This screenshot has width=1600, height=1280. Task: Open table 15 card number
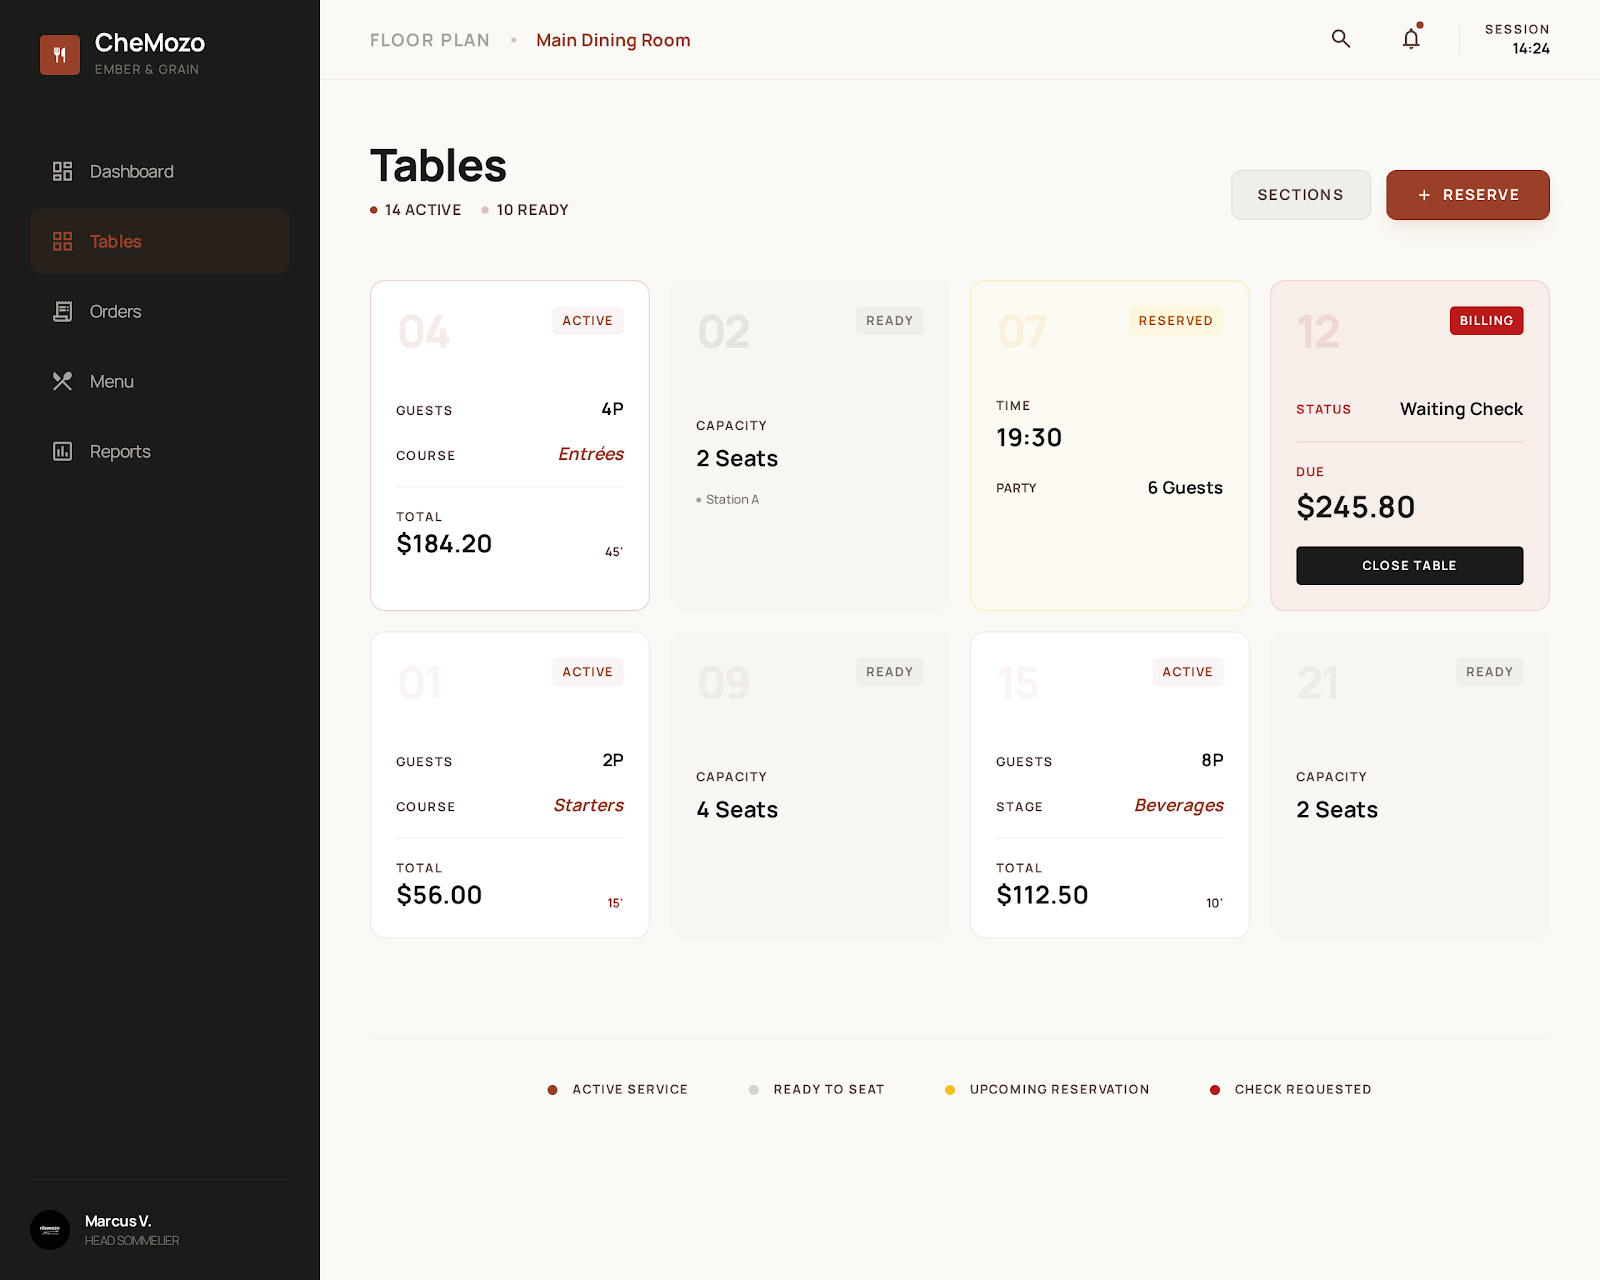point(1018,683)
